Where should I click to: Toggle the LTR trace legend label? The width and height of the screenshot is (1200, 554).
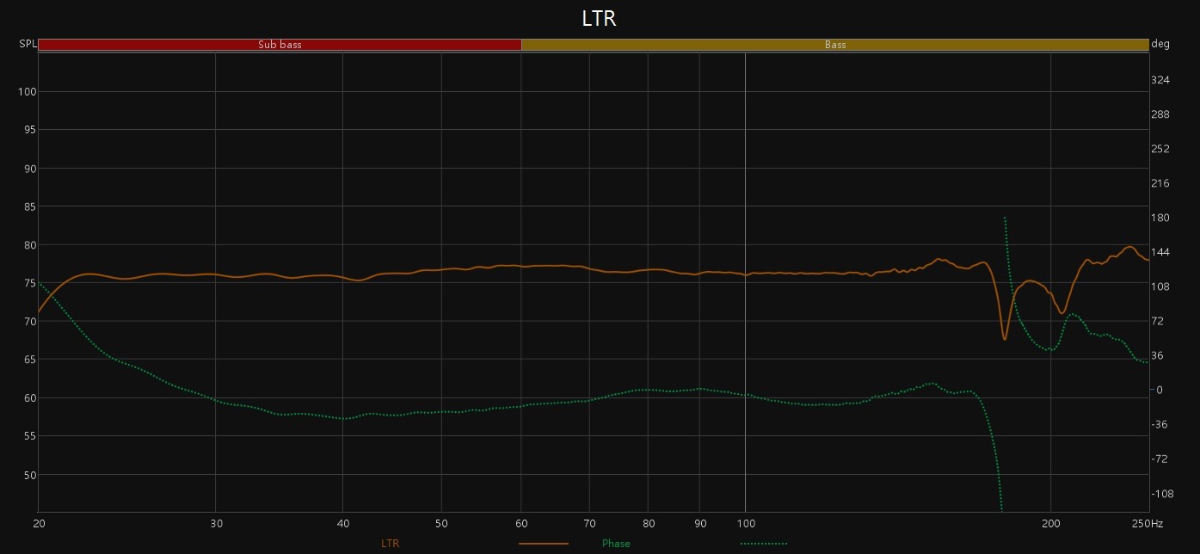[x=391, y=544]
